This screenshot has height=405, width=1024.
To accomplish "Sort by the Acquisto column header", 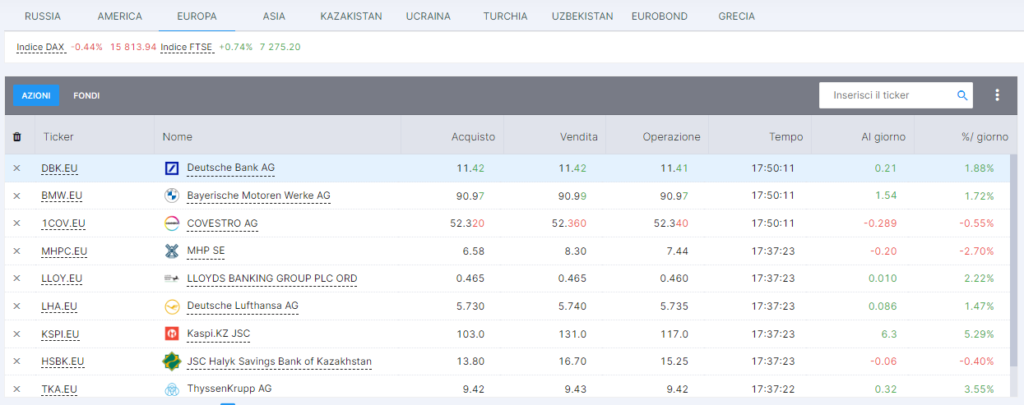I will pyautogui.click(x=473, y=137).
